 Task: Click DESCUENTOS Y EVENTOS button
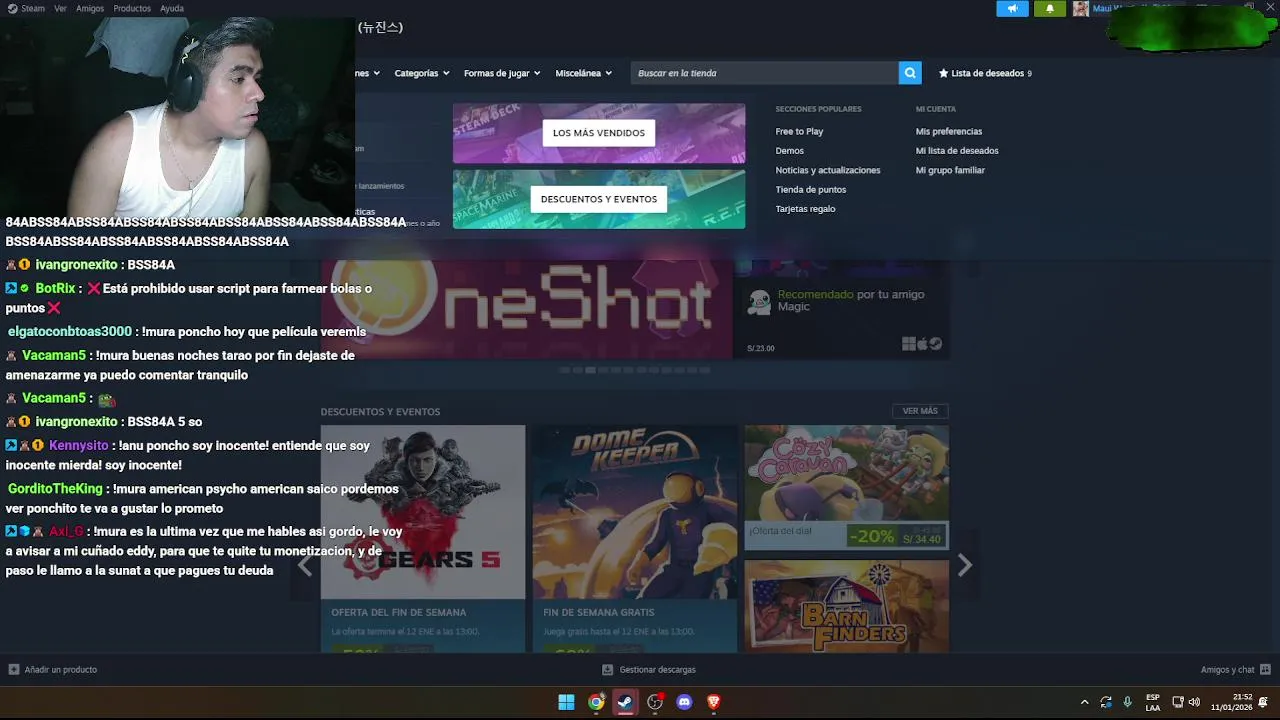599,199
